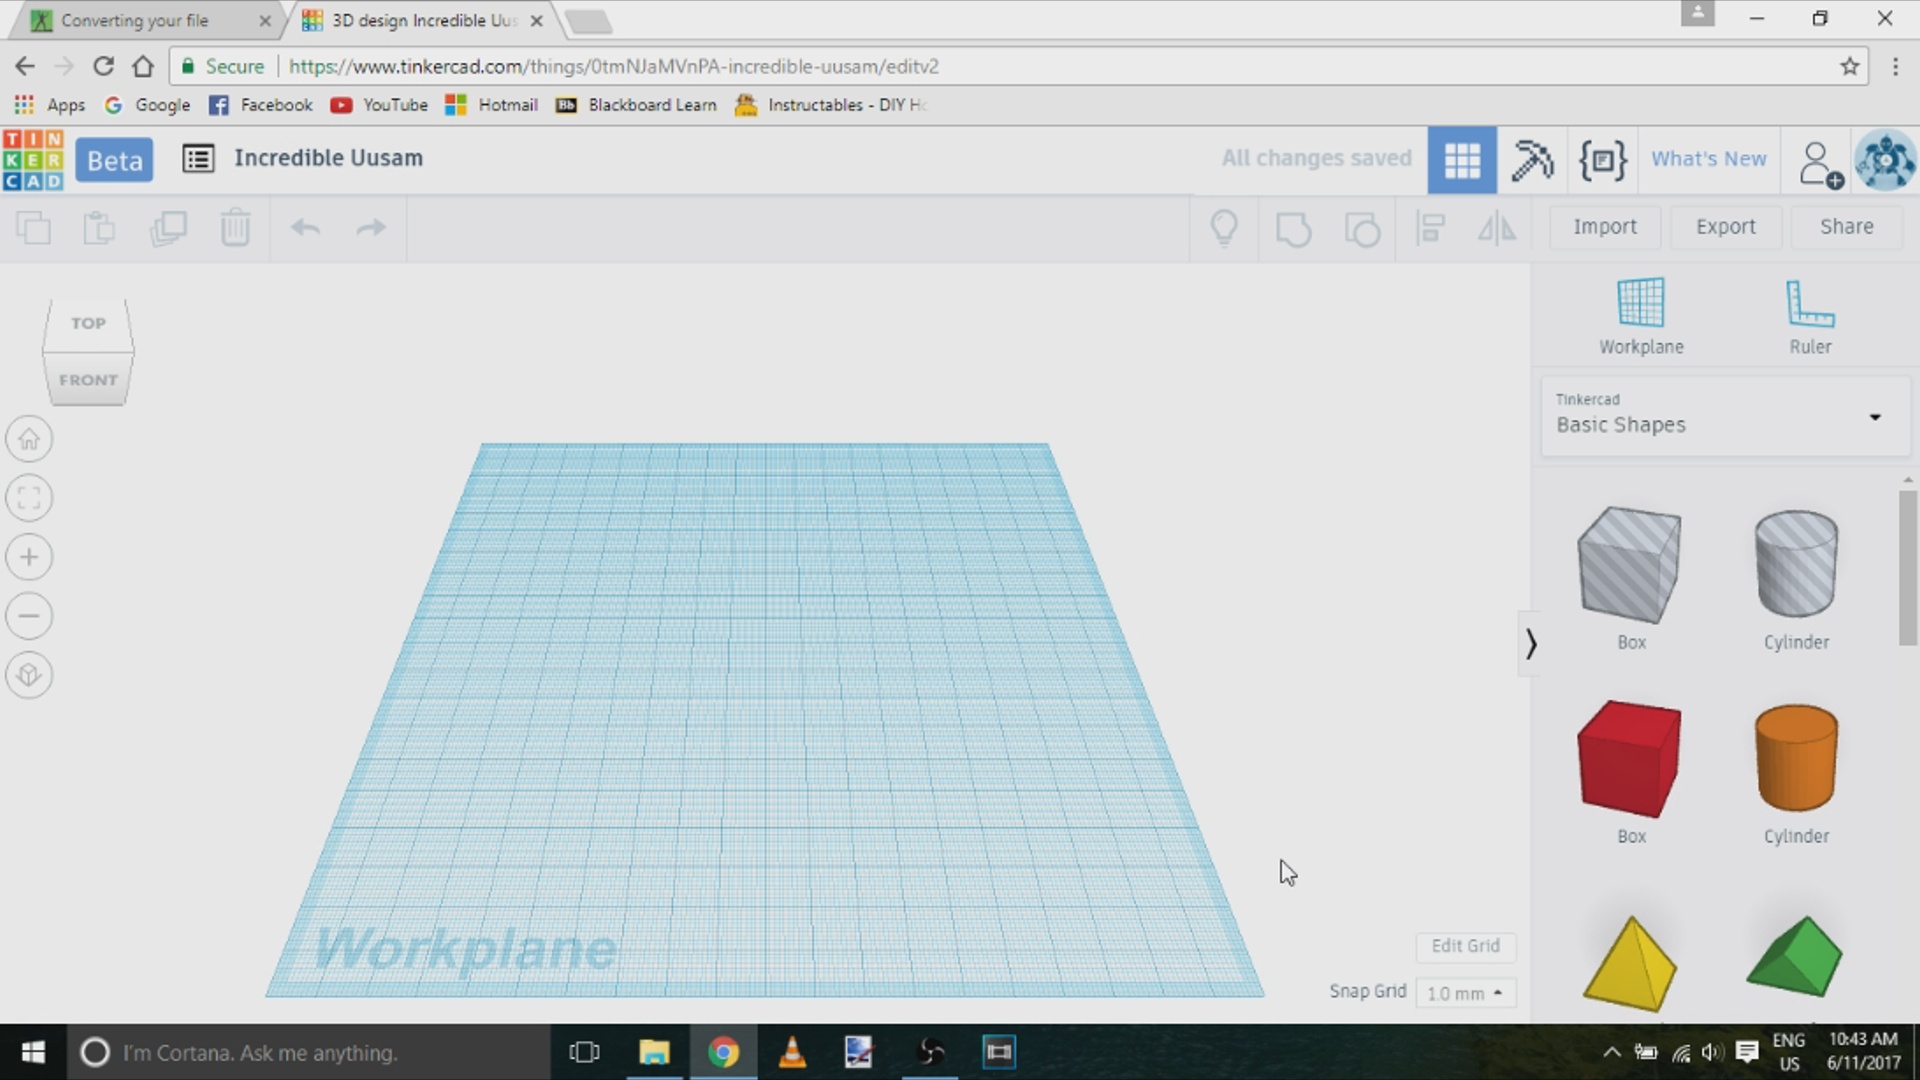Open the Basic Shapes dropdown
Viewport: 1920px width, 1080px height.
click(x=1724, y=415)
